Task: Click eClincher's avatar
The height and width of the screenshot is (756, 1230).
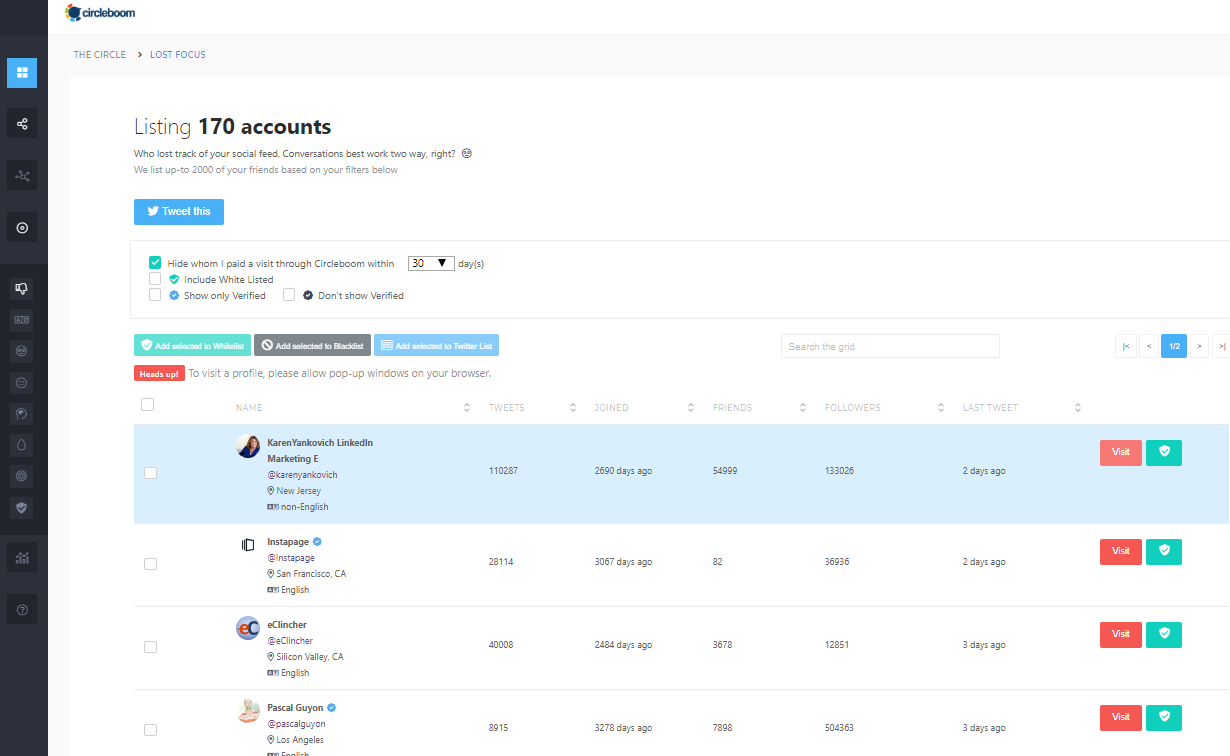Action: pos(248,628)
